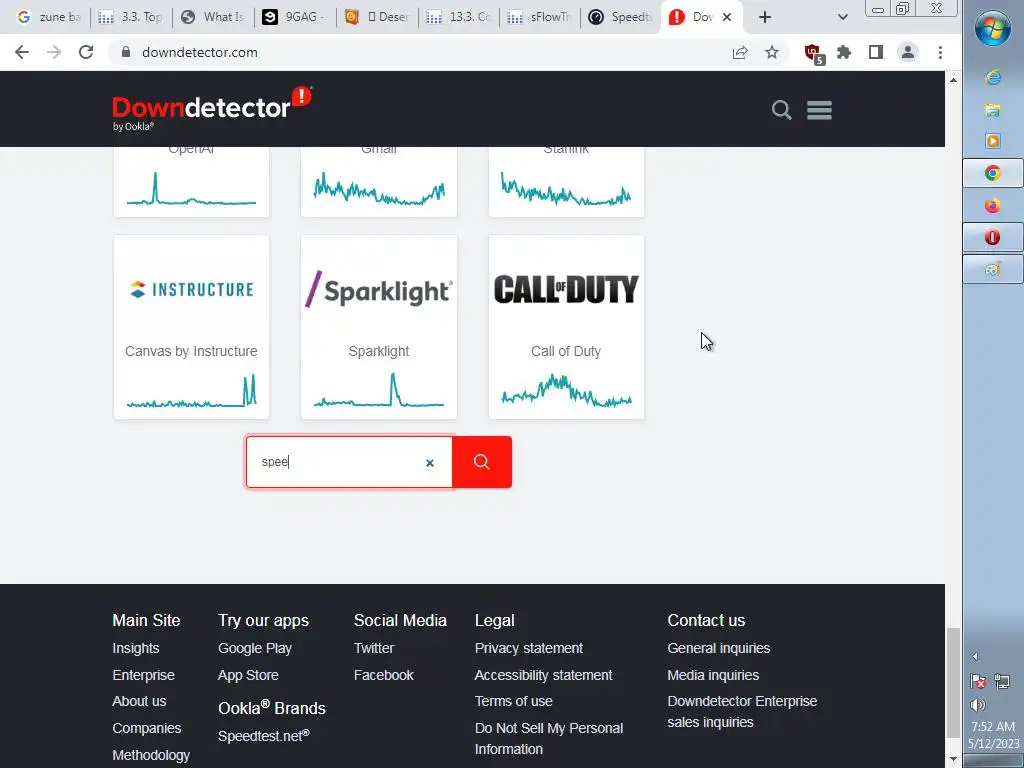Switch to the 'What Is' tab
Image resolution: width=1024 pixels, height=768 pixels.
pos(212,17)
